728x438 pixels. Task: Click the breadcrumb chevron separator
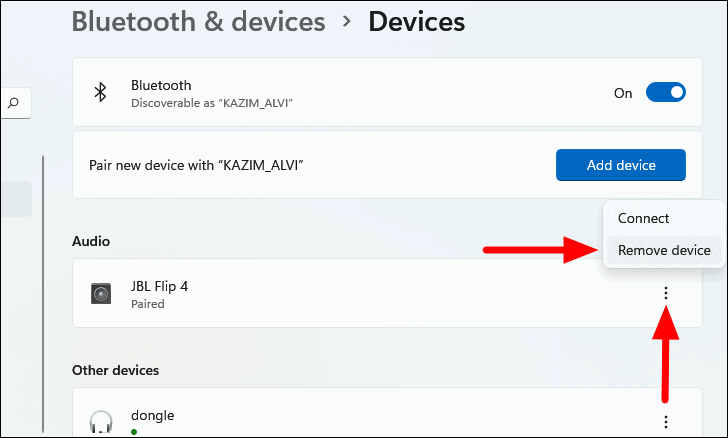tap(347, 21)
